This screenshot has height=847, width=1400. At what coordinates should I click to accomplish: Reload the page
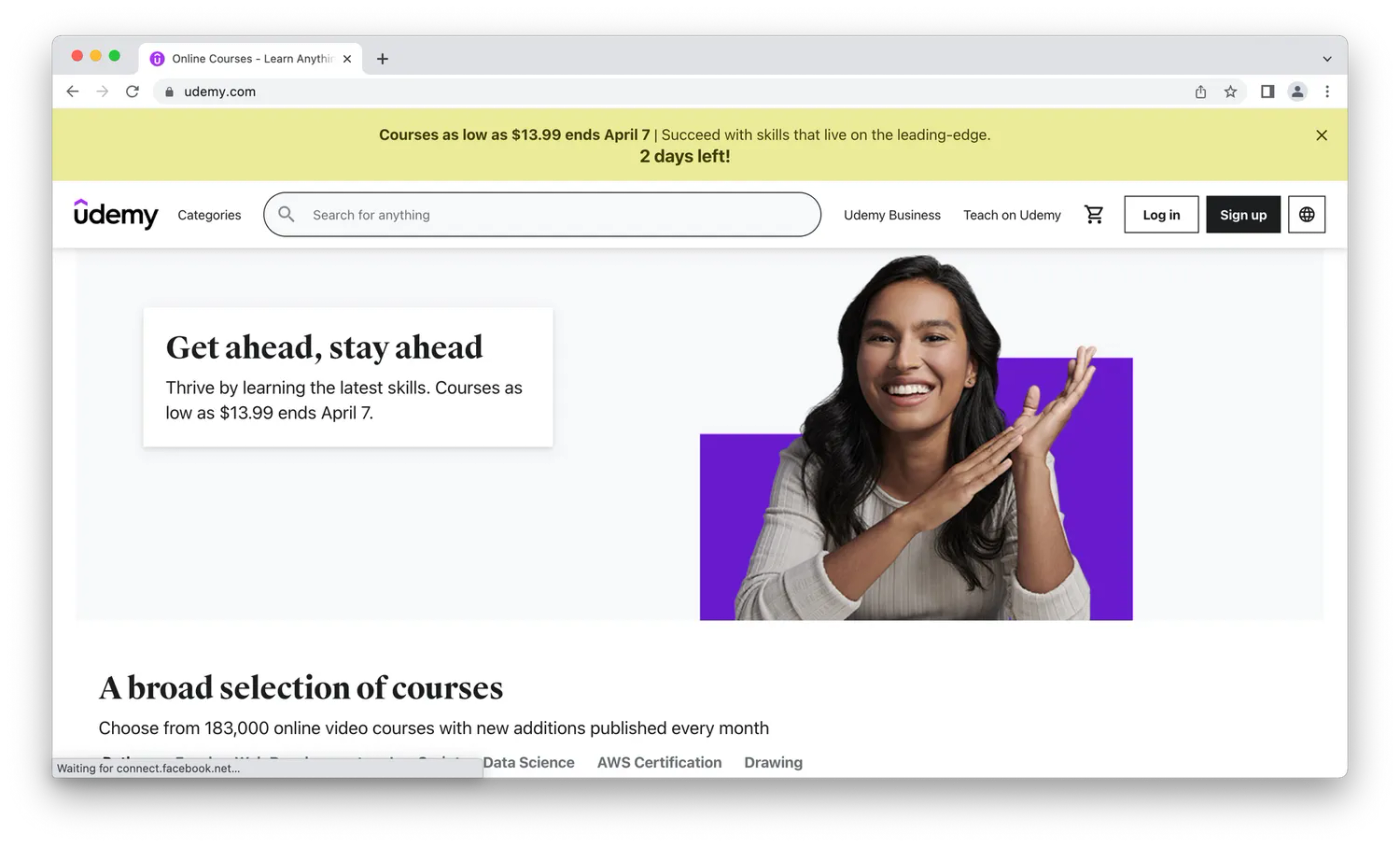(x=132, y=91)
